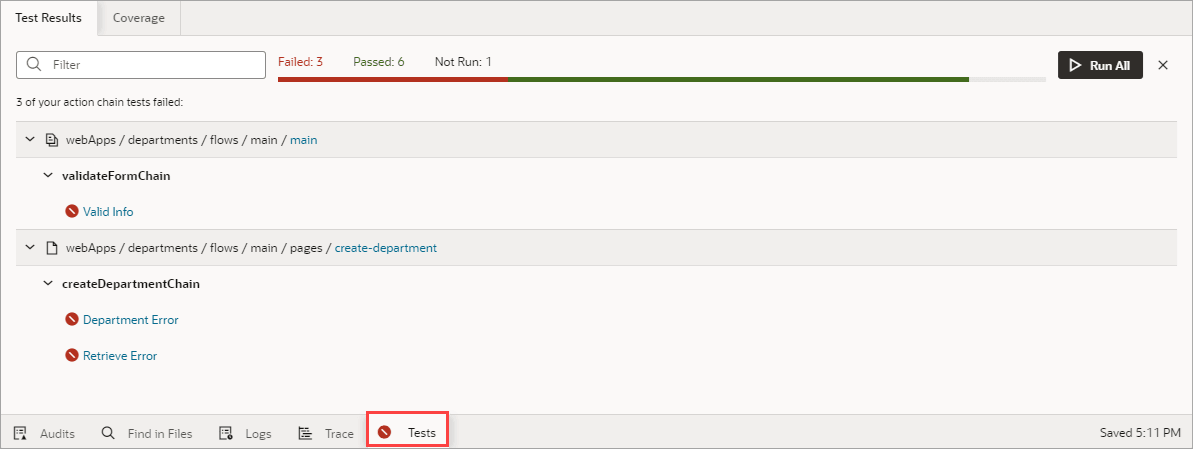Click the red failed Tests icon
1193x449 pixels.
385,432
